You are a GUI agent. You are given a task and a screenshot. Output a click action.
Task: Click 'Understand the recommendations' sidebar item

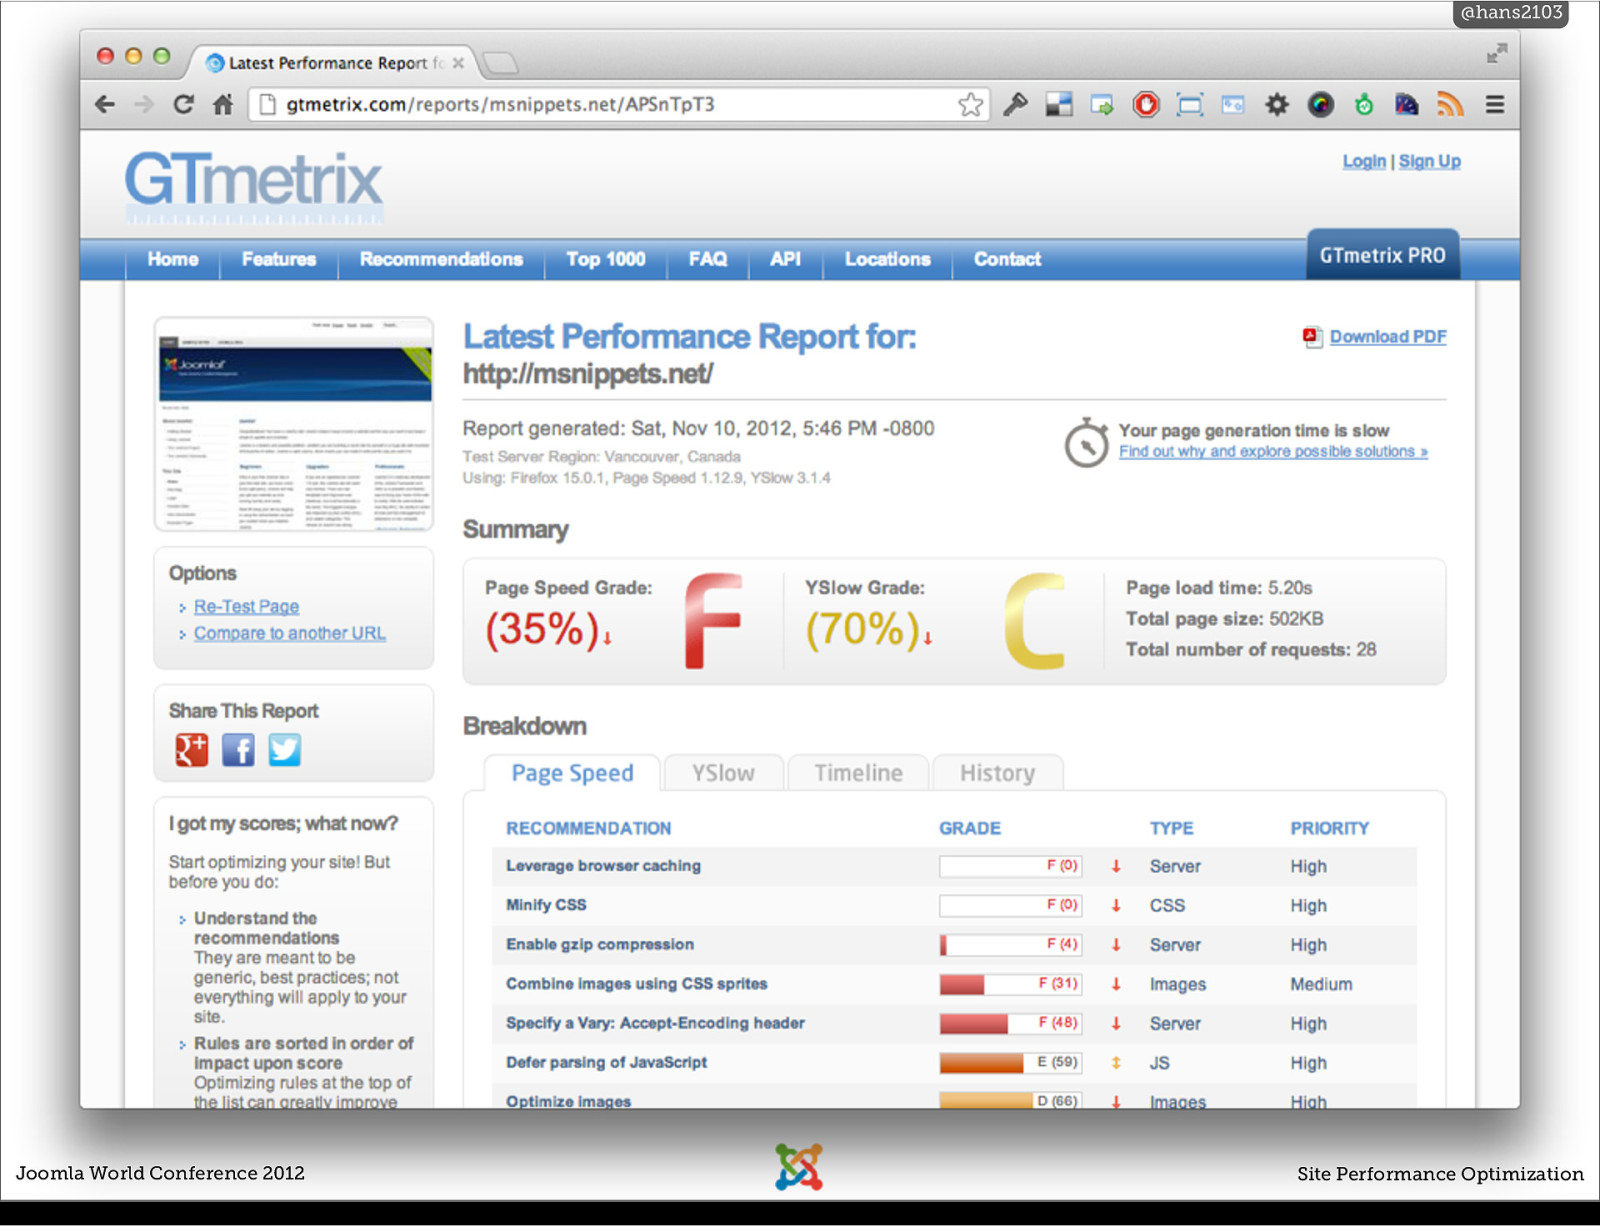pyautogui.click(x=266, y=928)
